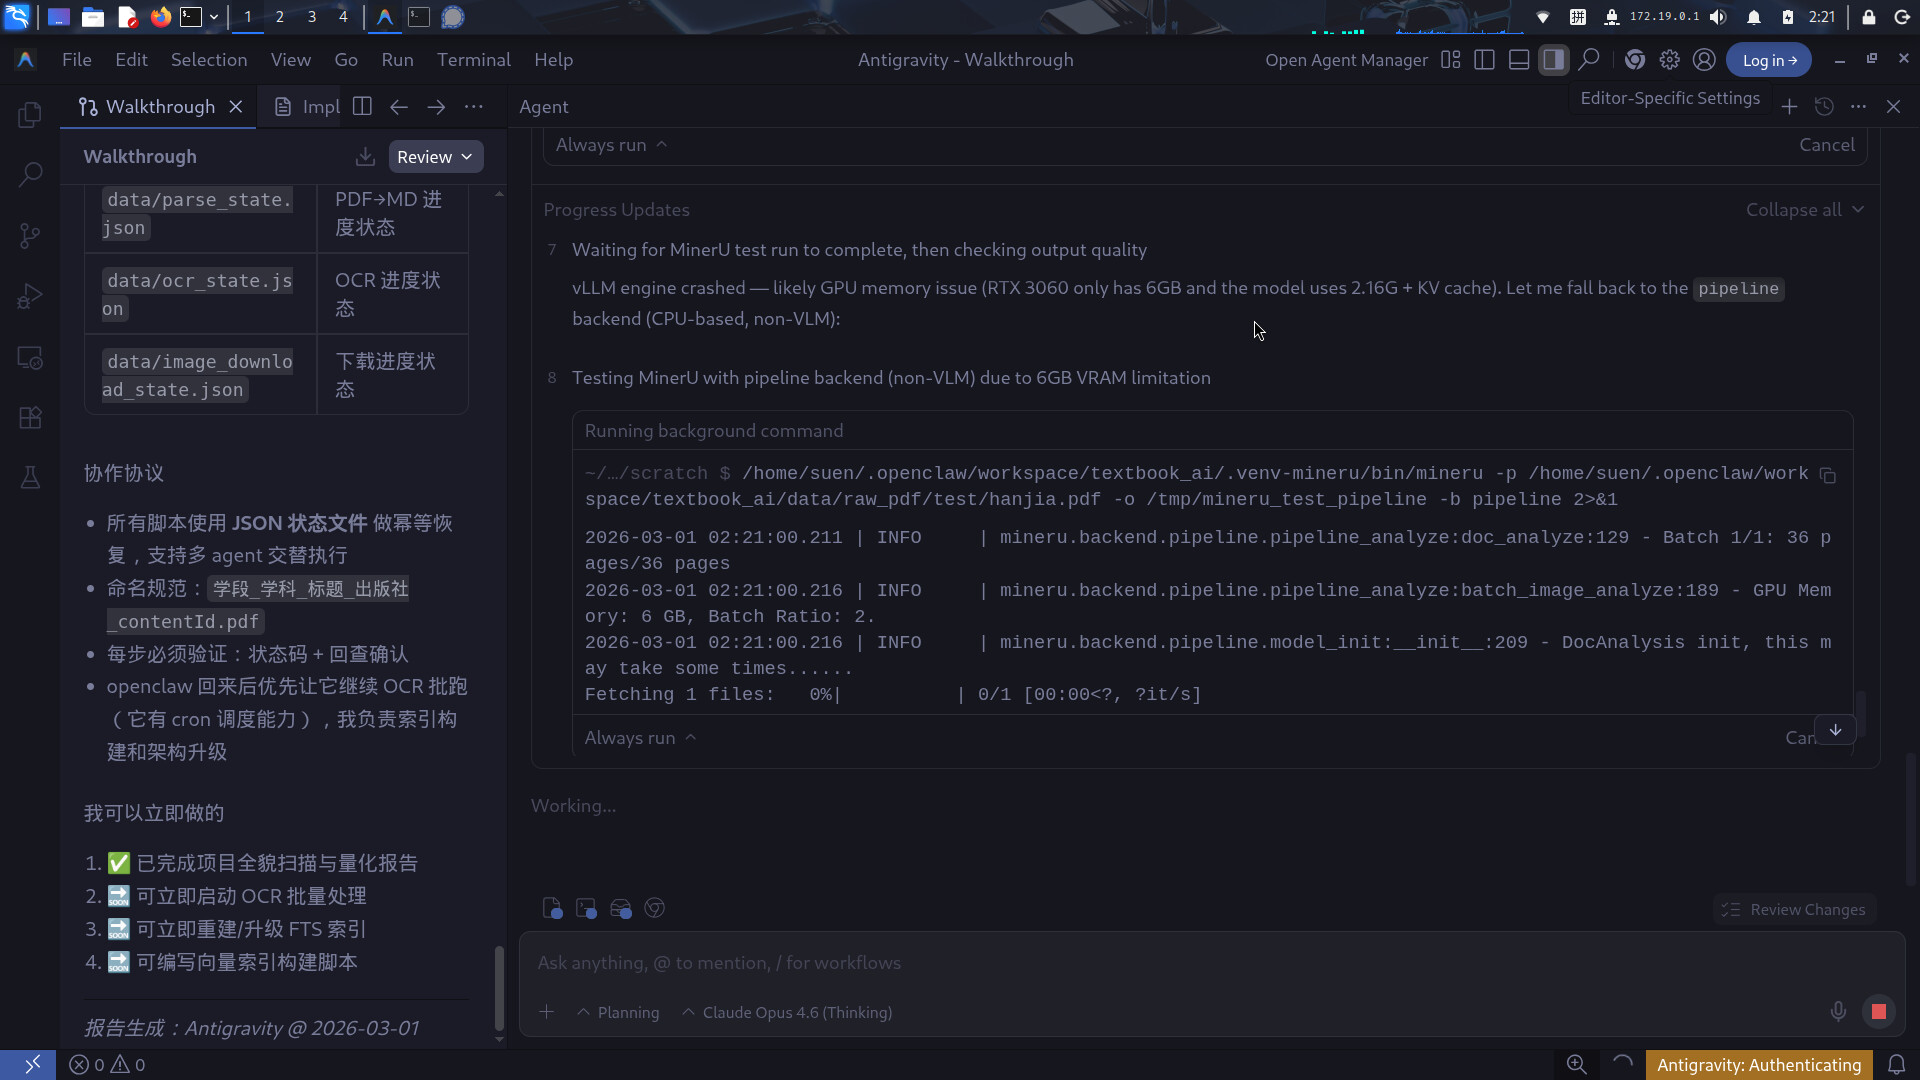
Task: Click the microphone voice input icon
Action: (x=1838, y=1012)
